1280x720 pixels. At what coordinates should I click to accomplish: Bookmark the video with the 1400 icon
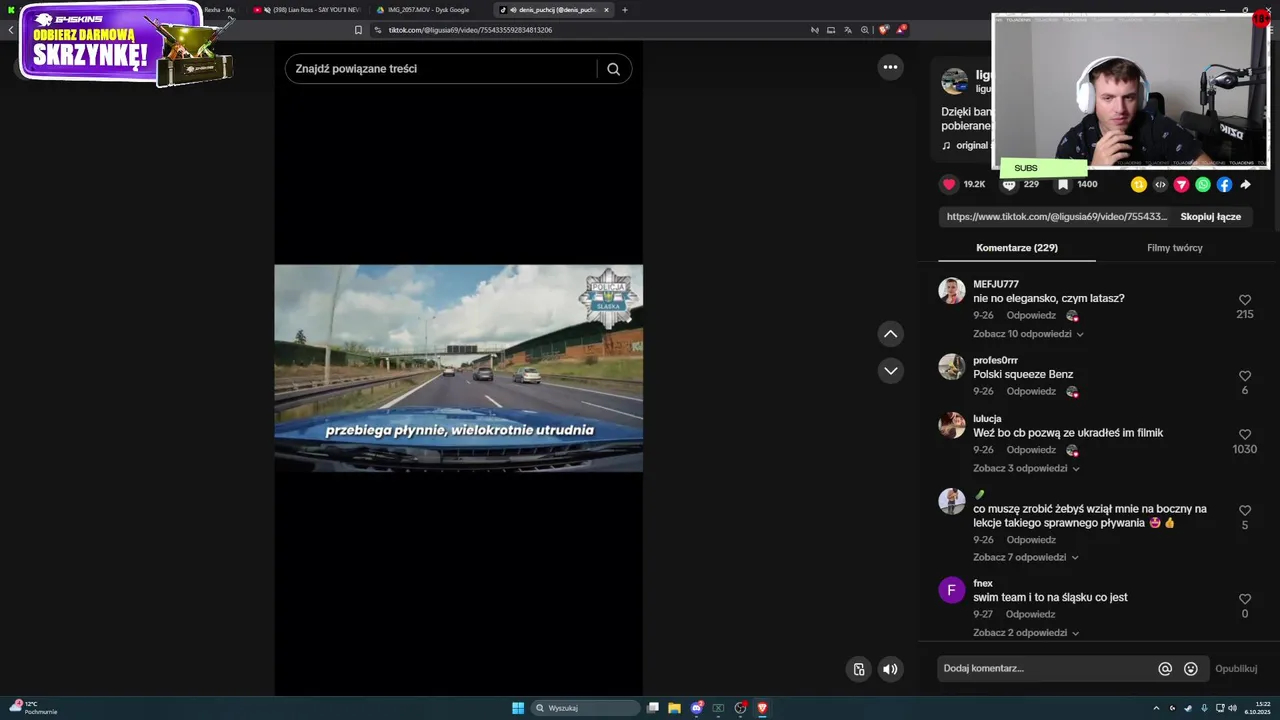[x=1063, y=184]
